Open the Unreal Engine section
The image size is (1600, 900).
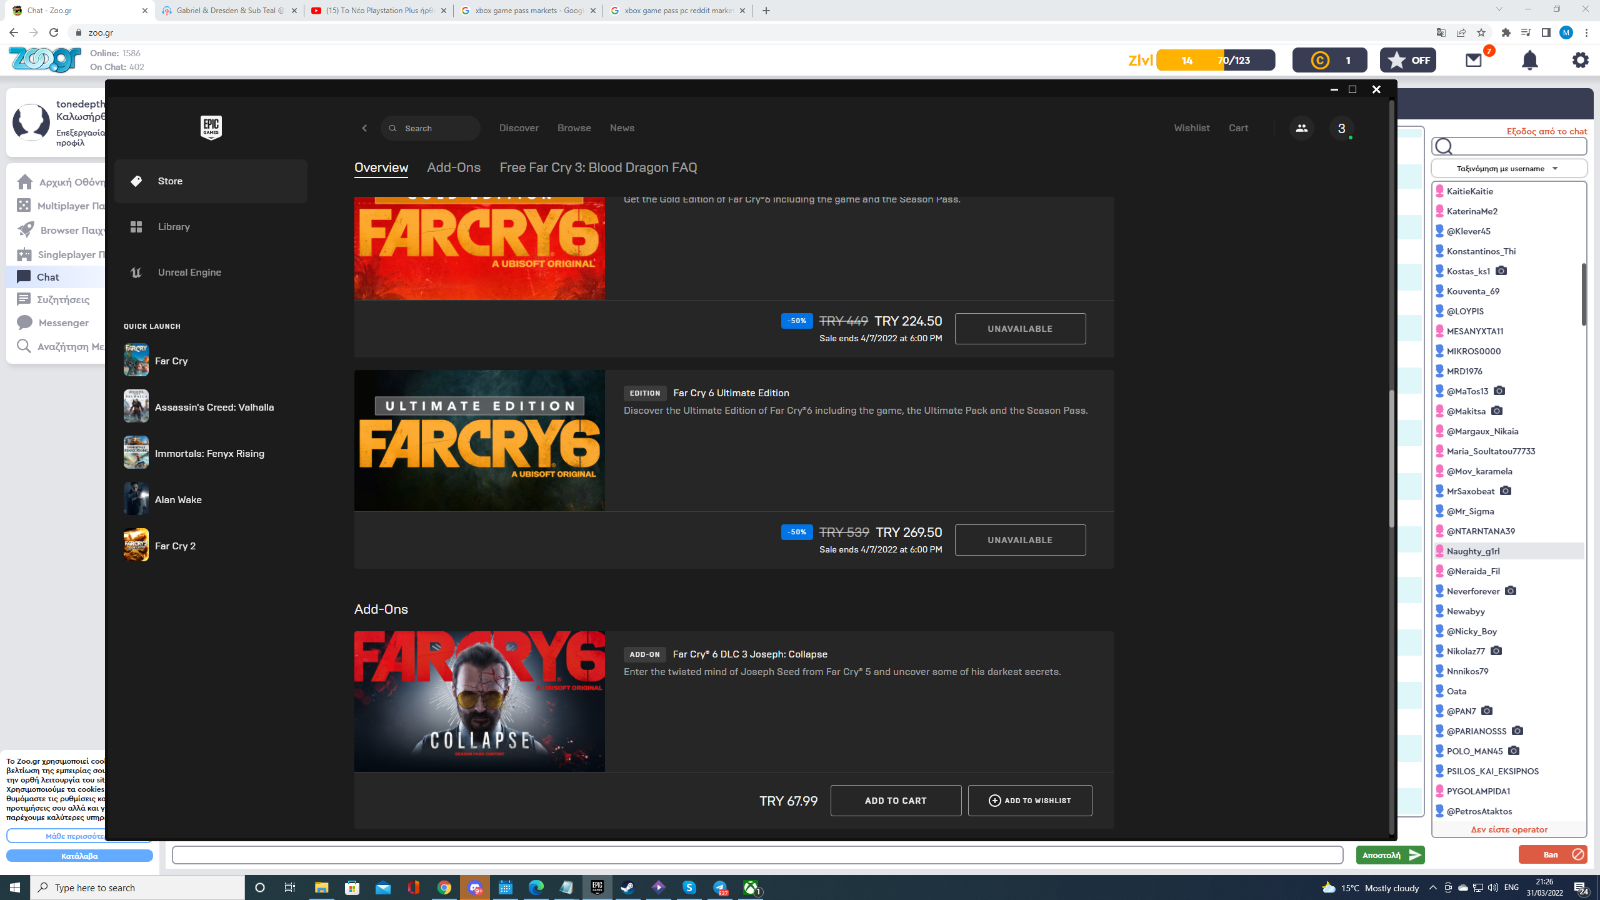point(211,272)
